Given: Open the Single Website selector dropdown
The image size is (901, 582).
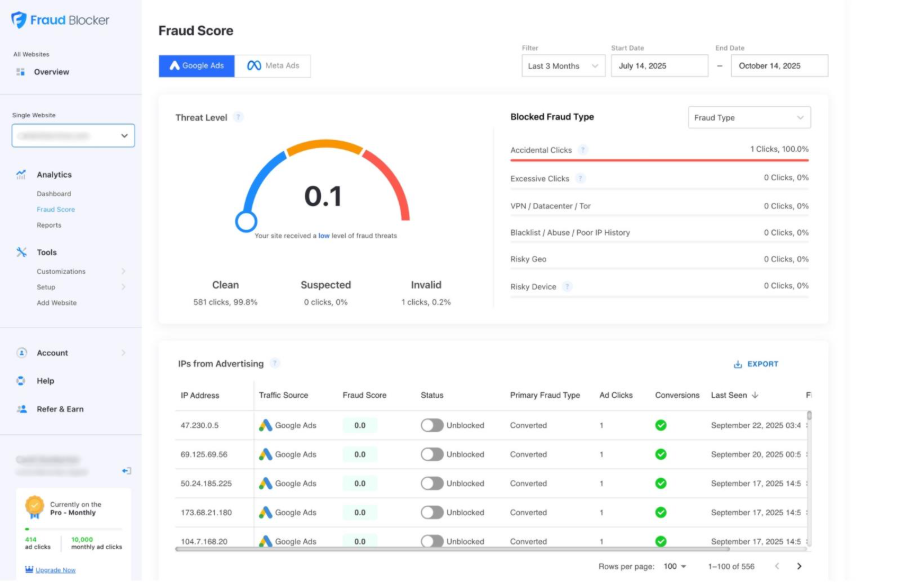Looking at the screenshot, I should pos(73,135).
